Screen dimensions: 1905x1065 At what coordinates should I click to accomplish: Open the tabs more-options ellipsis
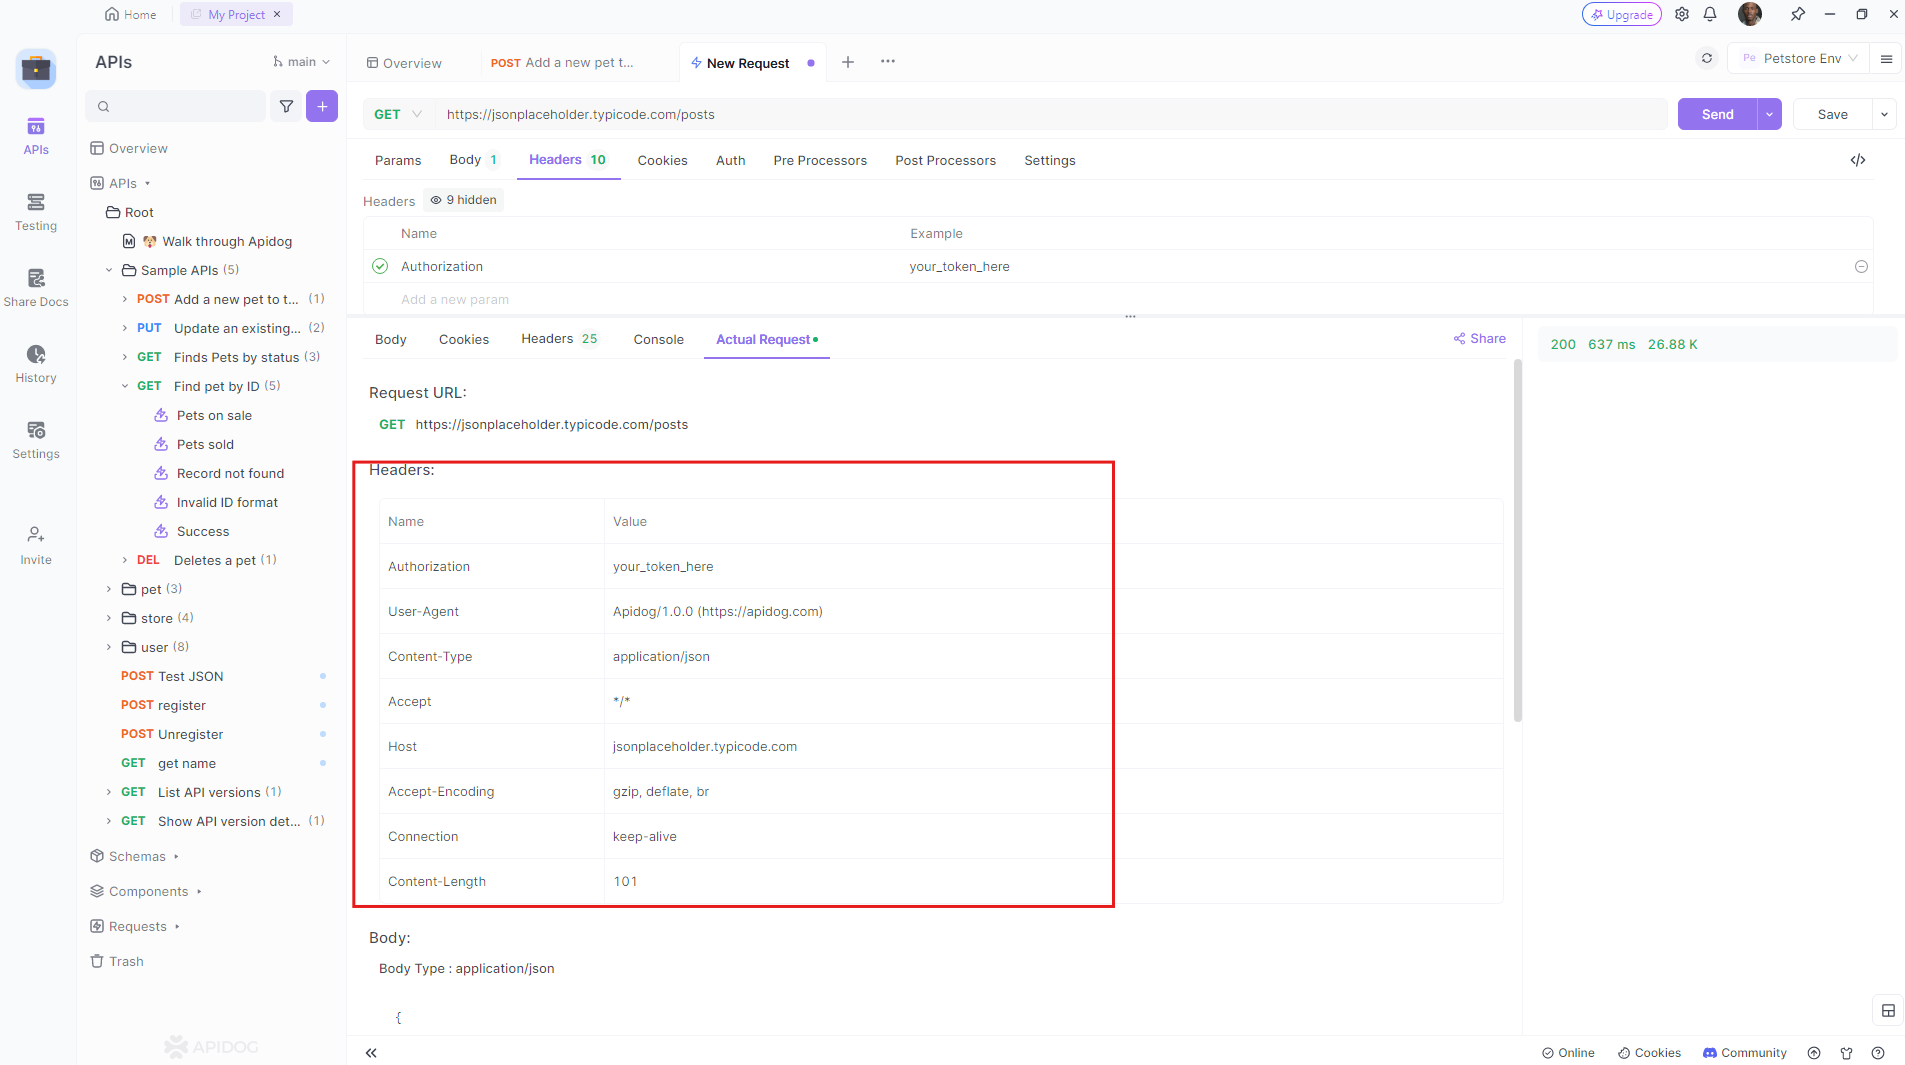(x=888, y=62)
